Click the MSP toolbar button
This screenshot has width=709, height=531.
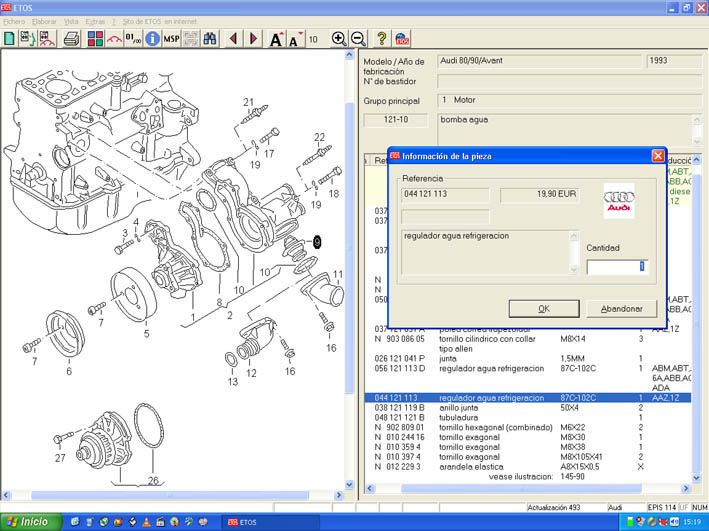tap(171, 38)
